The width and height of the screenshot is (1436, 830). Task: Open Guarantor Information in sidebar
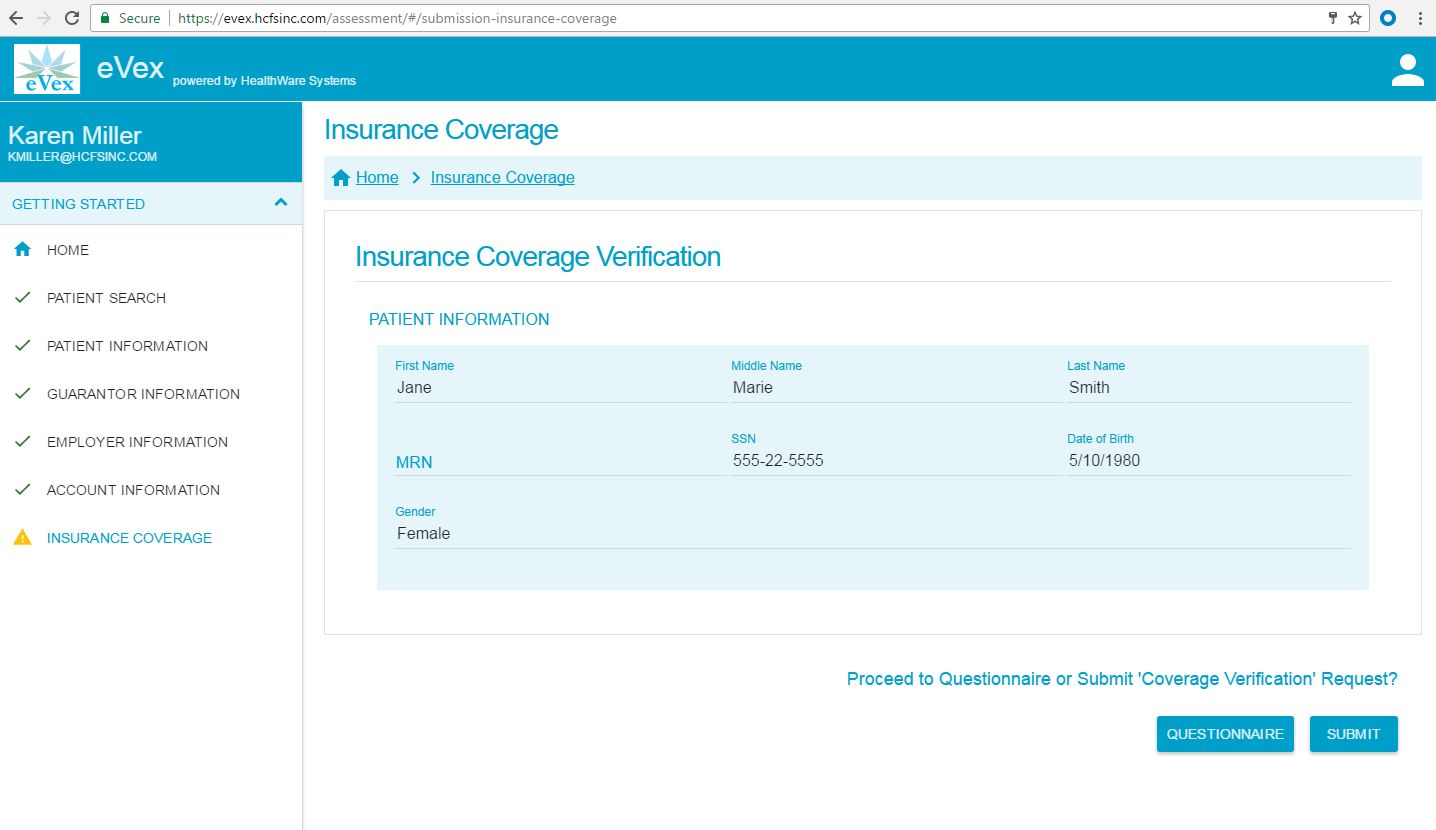(x=143, y=394)
